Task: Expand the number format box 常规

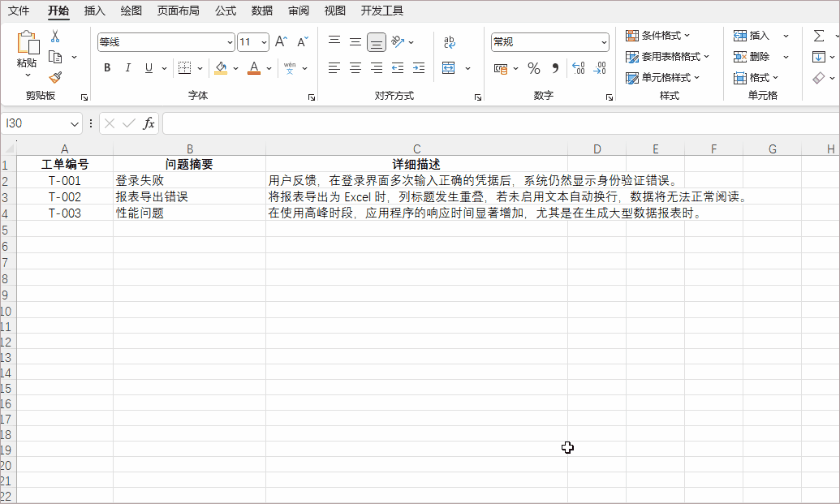Action: 549,42
